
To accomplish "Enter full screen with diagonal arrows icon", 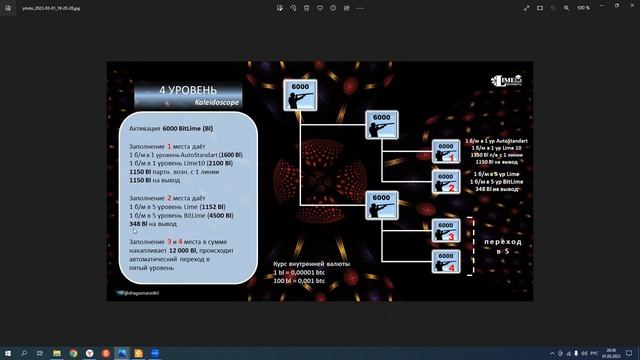I will [527, 8].
